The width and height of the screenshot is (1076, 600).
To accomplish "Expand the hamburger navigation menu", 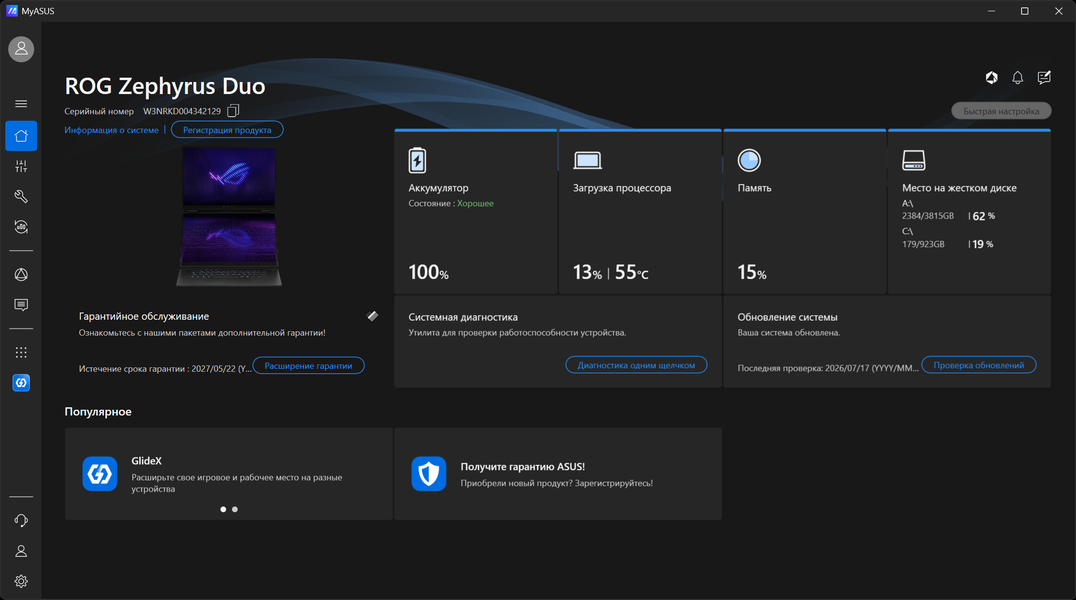I will (21, 104).
